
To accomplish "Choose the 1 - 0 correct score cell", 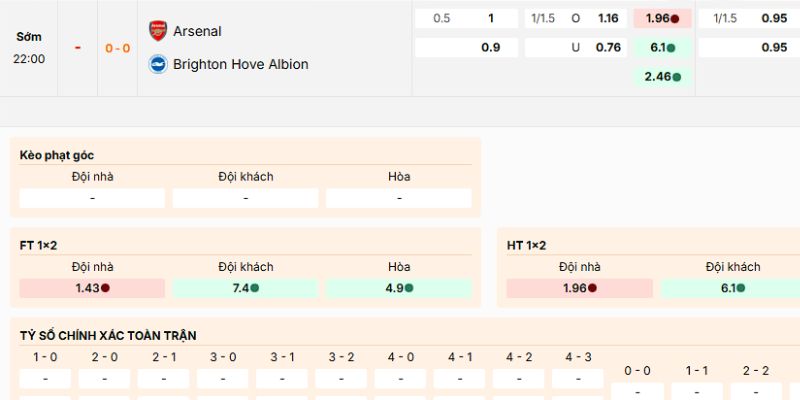I will pos(45,379).
